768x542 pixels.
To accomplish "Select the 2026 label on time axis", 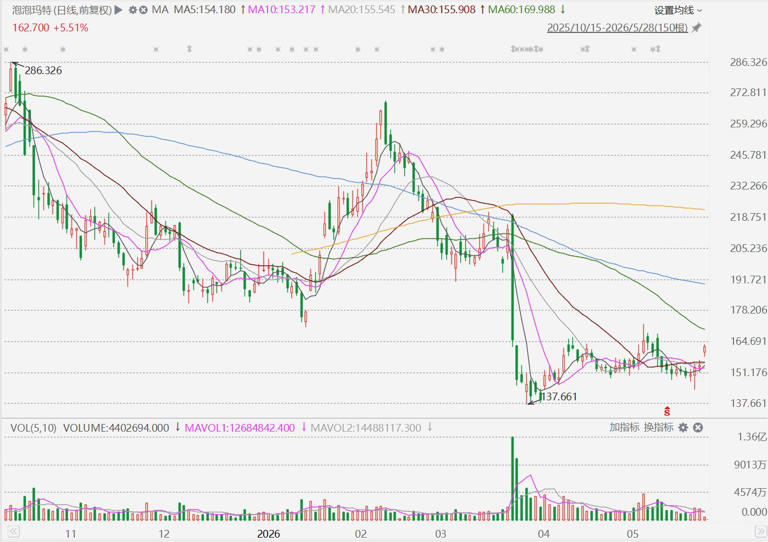I will tap(268, 534).
